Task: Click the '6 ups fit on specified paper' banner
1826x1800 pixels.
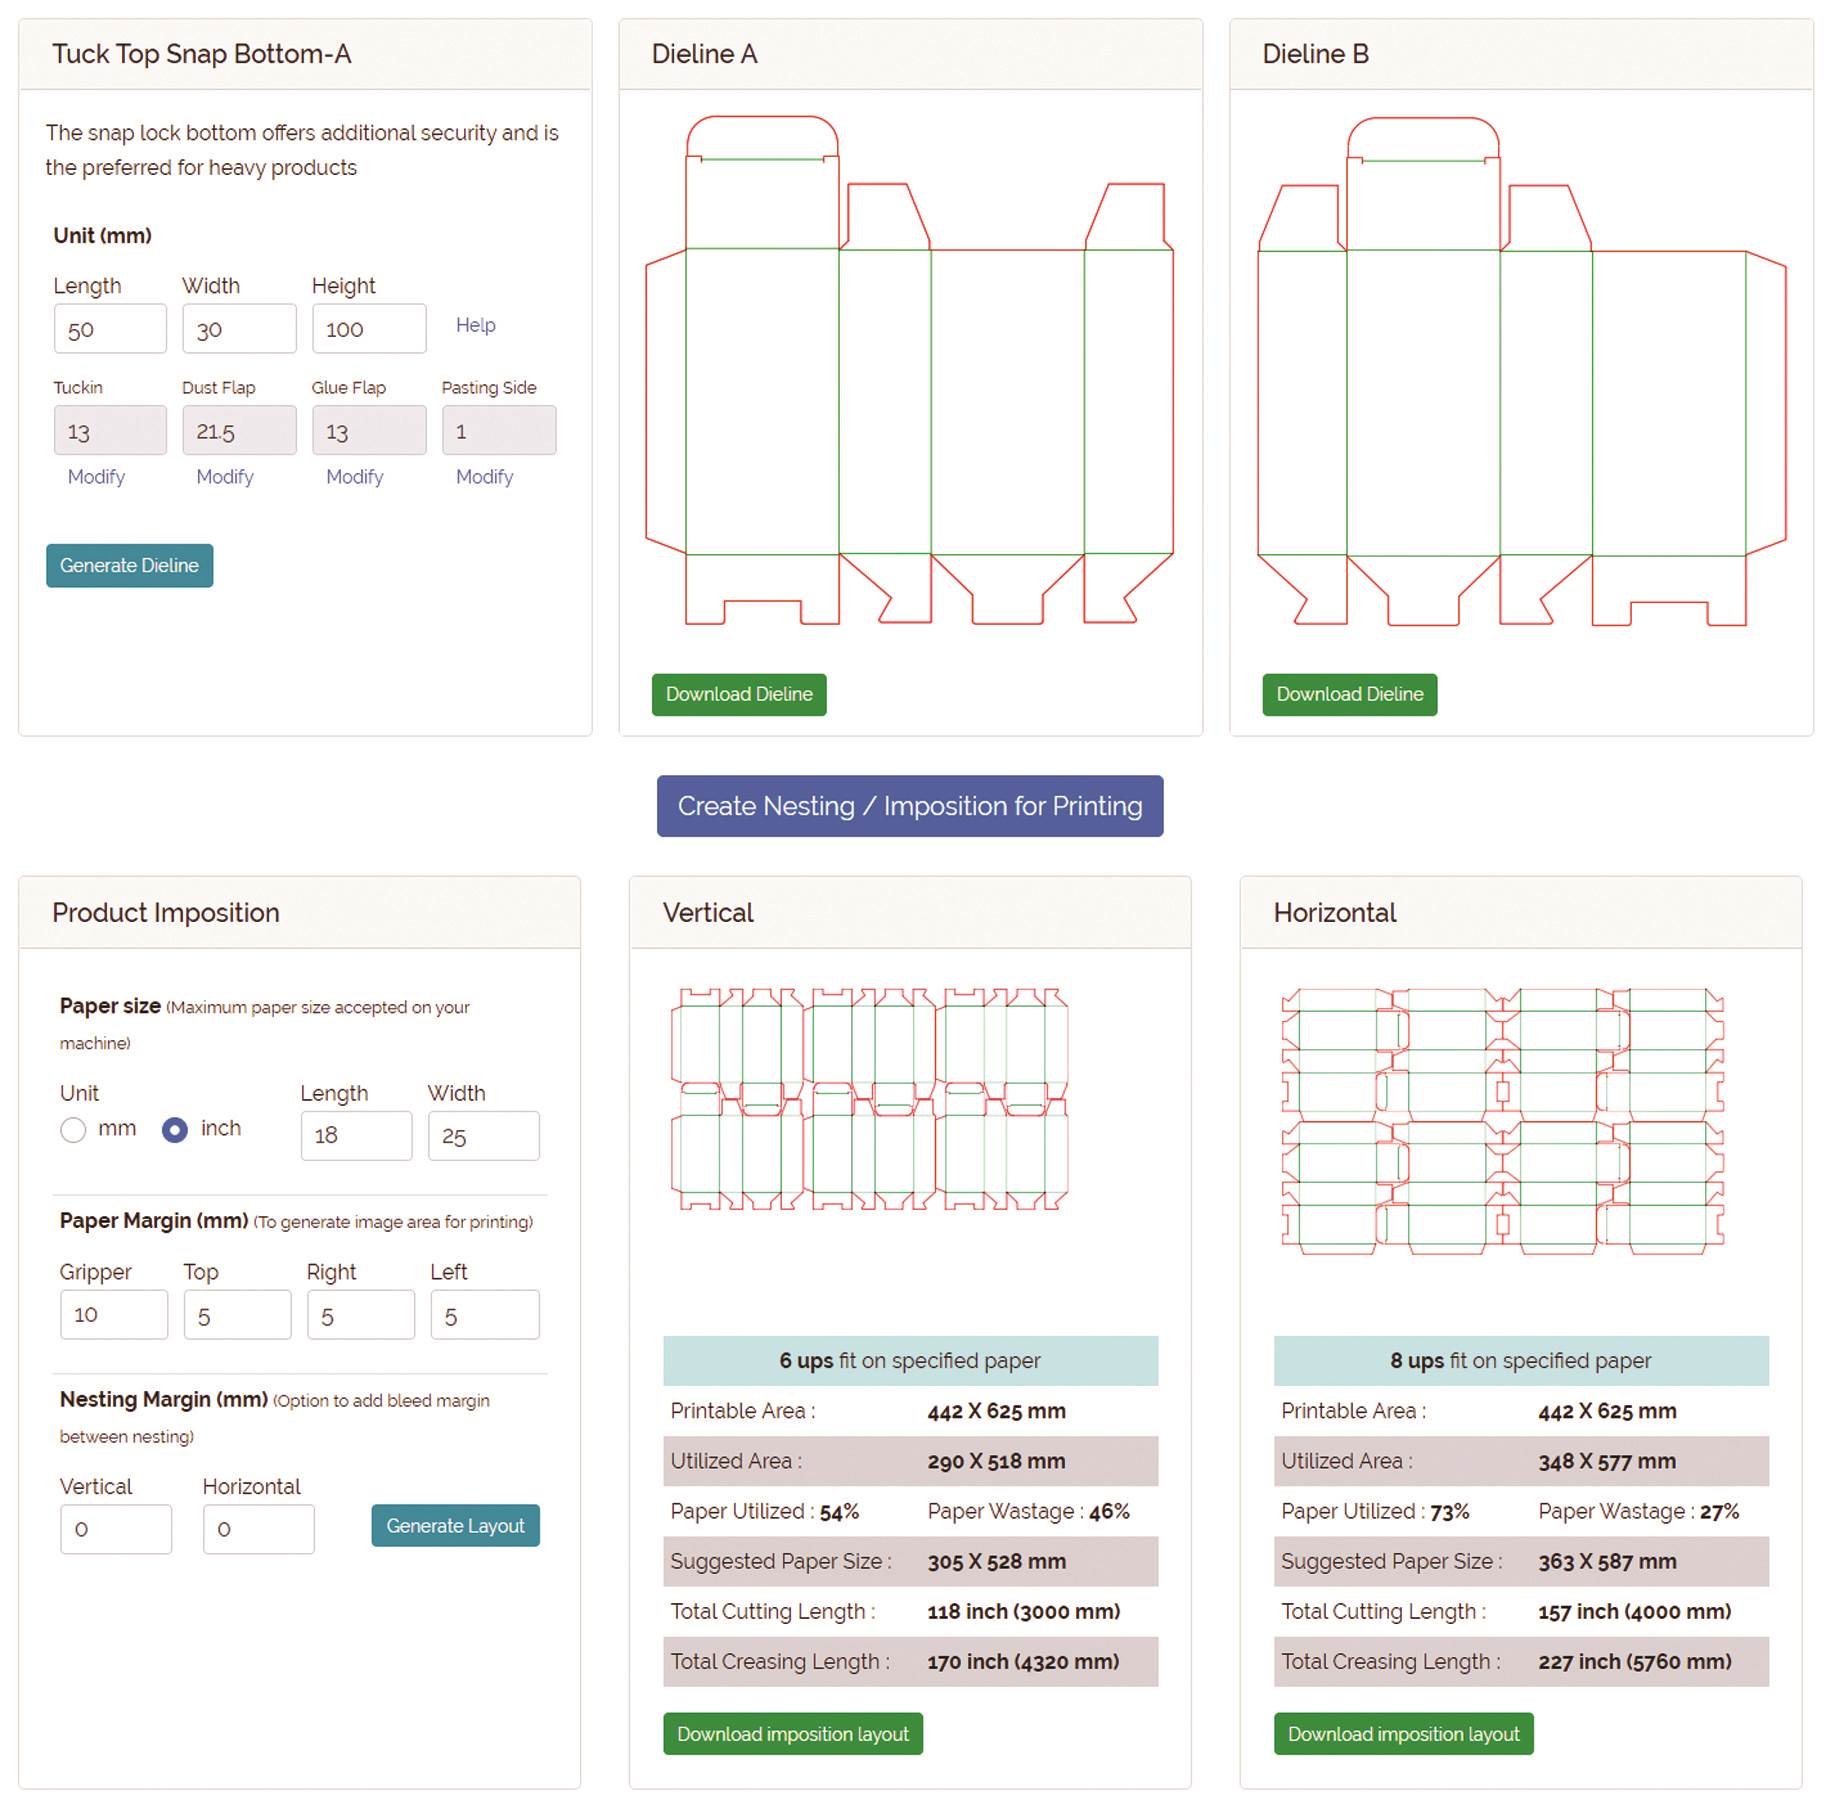Action: tap(910, 1361)
